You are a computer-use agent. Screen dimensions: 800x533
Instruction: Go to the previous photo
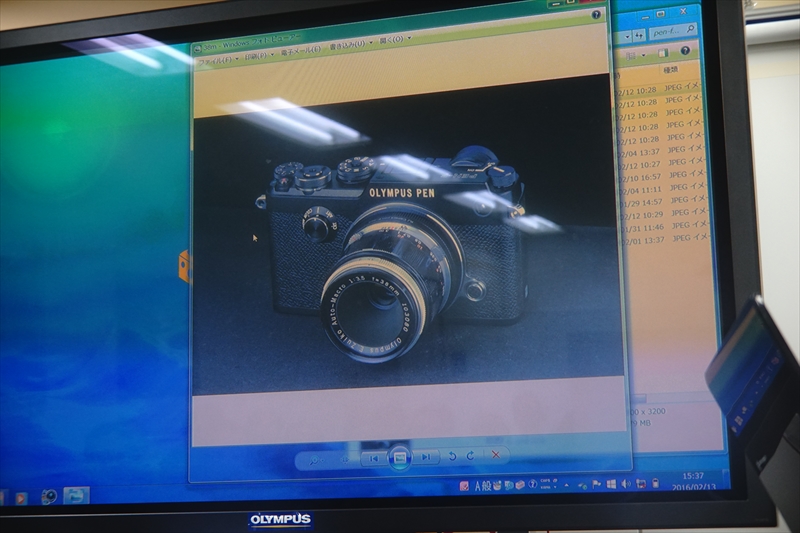[373, 459]
